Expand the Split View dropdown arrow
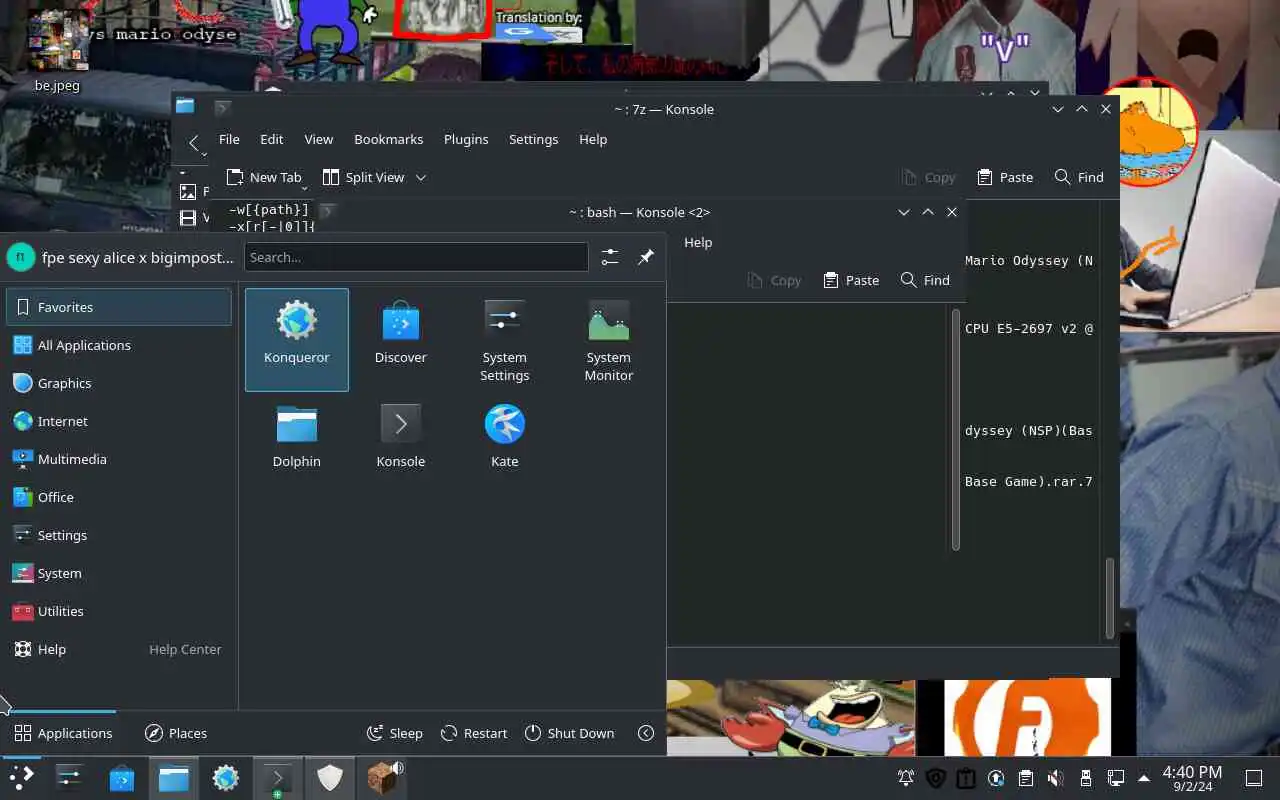Viewport: 1280px width, 800px height. (x=421, y=177)
